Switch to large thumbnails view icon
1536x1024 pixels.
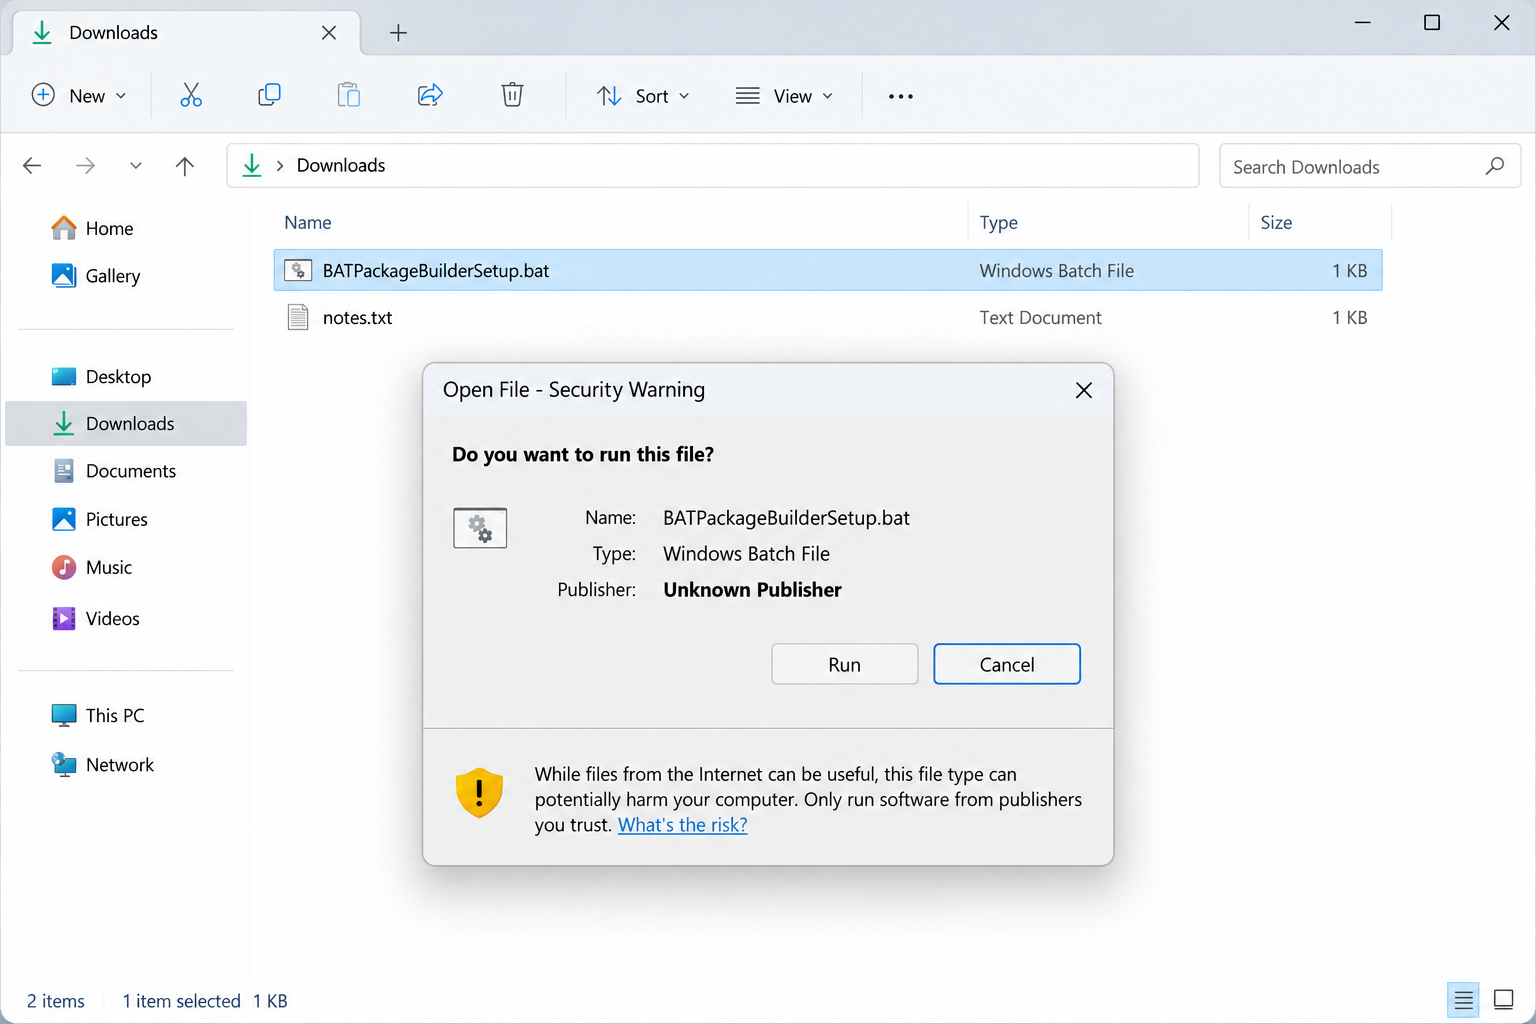point(1503,1000)
